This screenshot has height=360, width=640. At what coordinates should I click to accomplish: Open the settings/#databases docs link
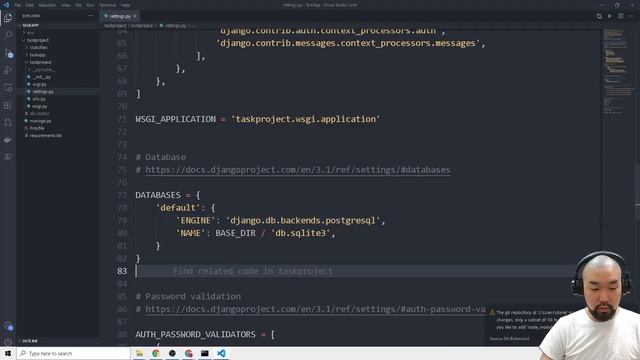(x=298, y=170)
